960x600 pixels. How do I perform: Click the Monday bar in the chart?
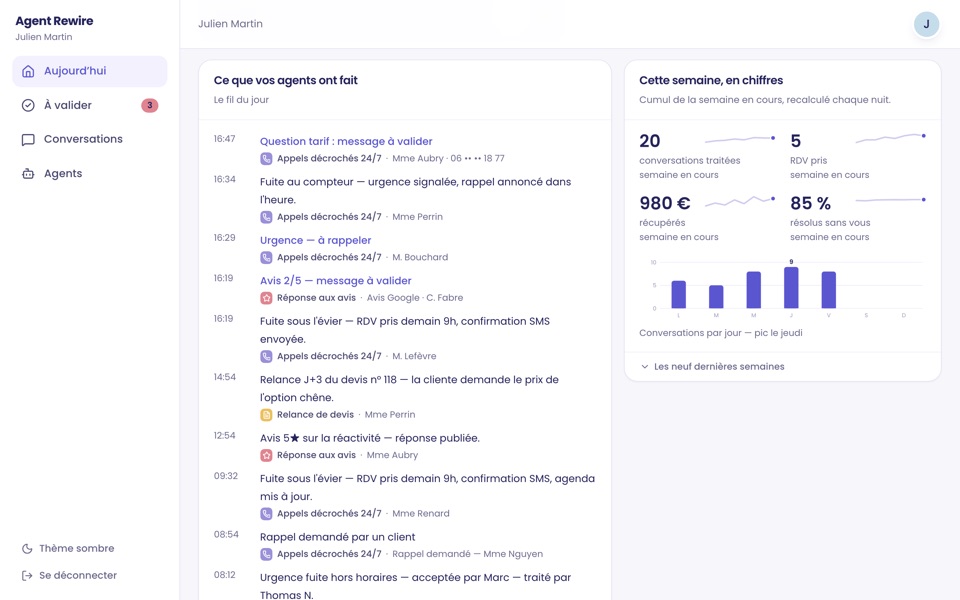pos(678,294)
